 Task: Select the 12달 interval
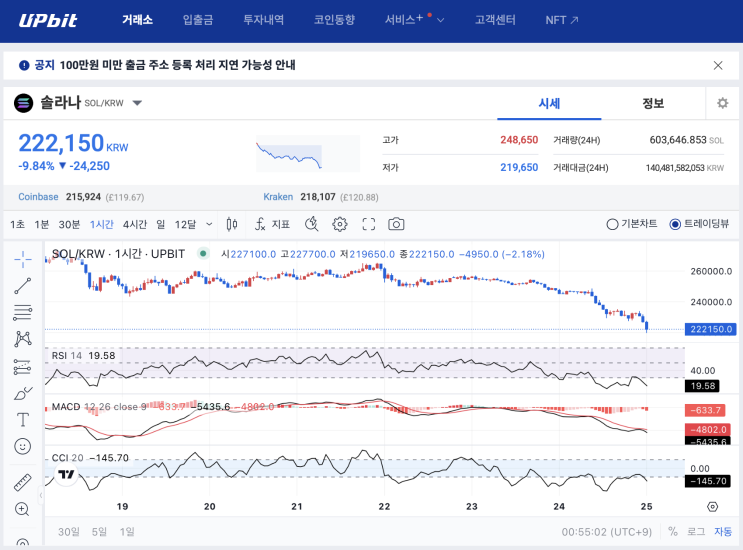pyautogui.click(x=185, y=224)
